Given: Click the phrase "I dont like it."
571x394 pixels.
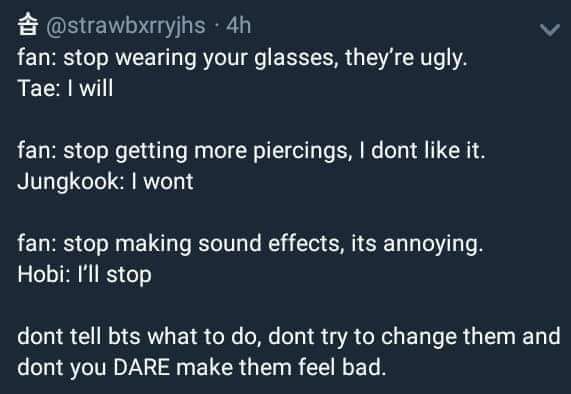Looking at the screenshot, I should coord(422,150).
